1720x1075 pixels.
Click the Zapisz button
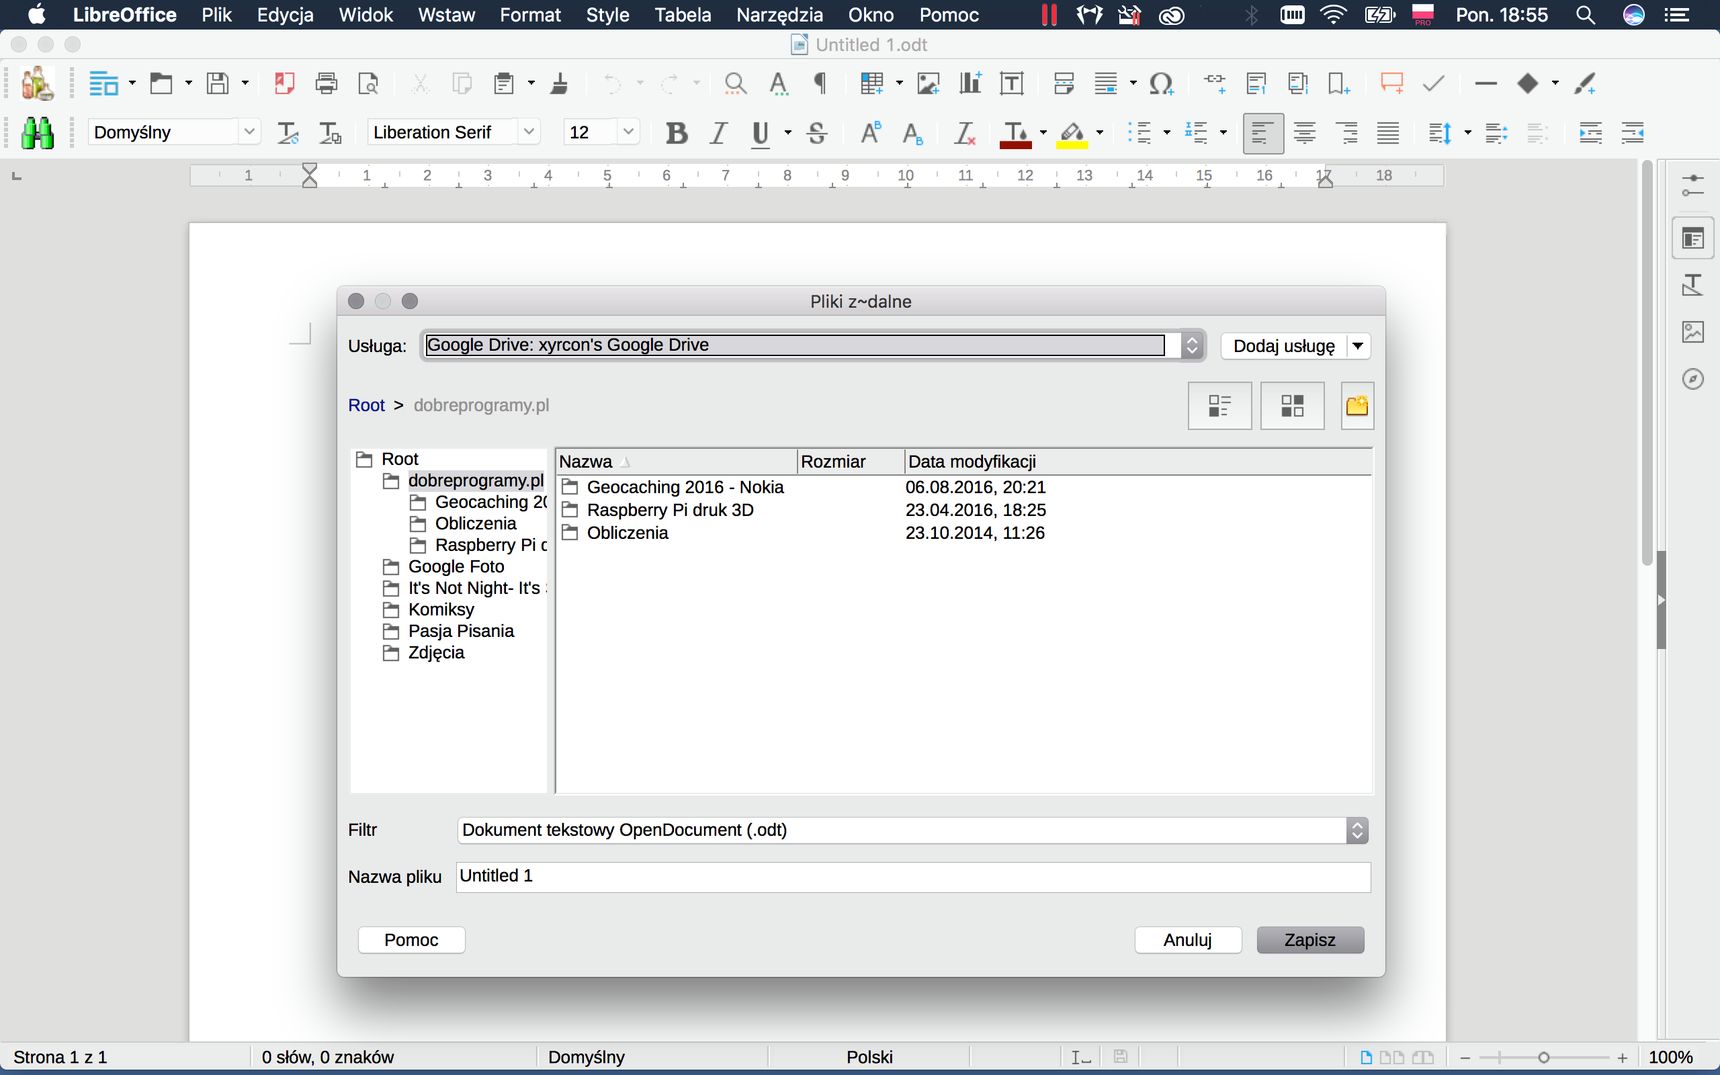pos(1310,940)
